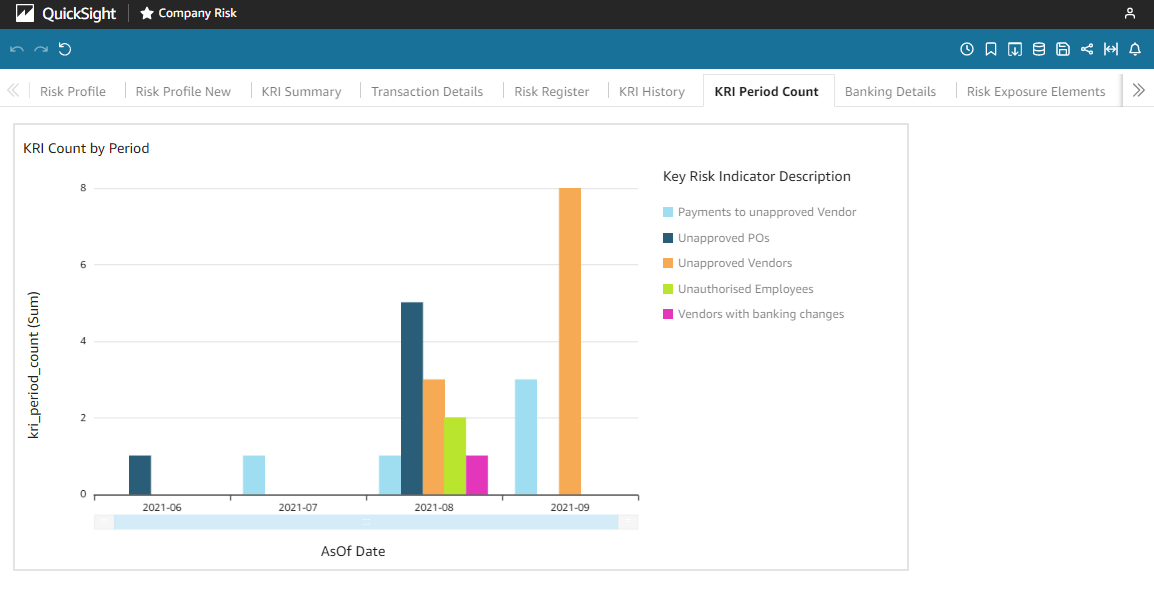Open the bookmarks icon
Image resolution: width=1154 pixels, height=610 pixels.
(991, 49)
